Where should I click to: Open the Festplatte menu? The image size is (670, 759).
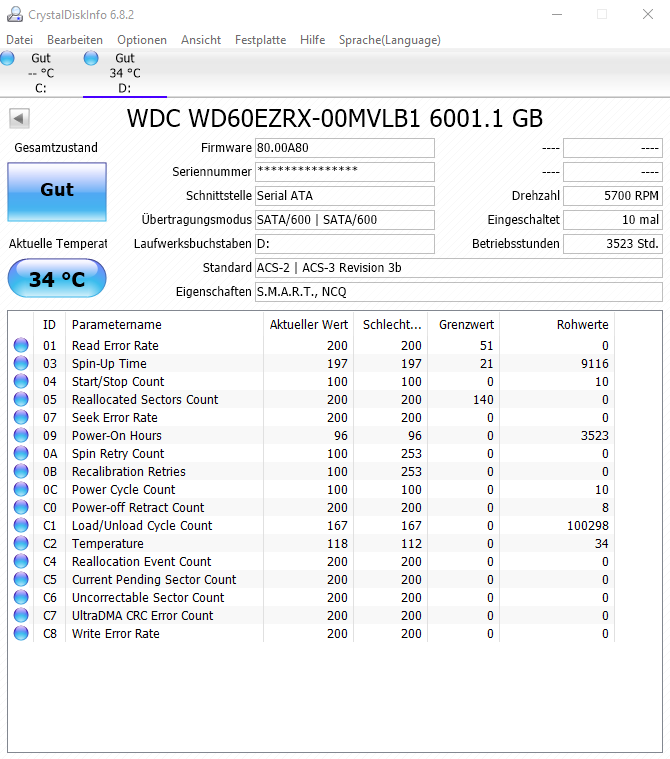tap(260, 40)
